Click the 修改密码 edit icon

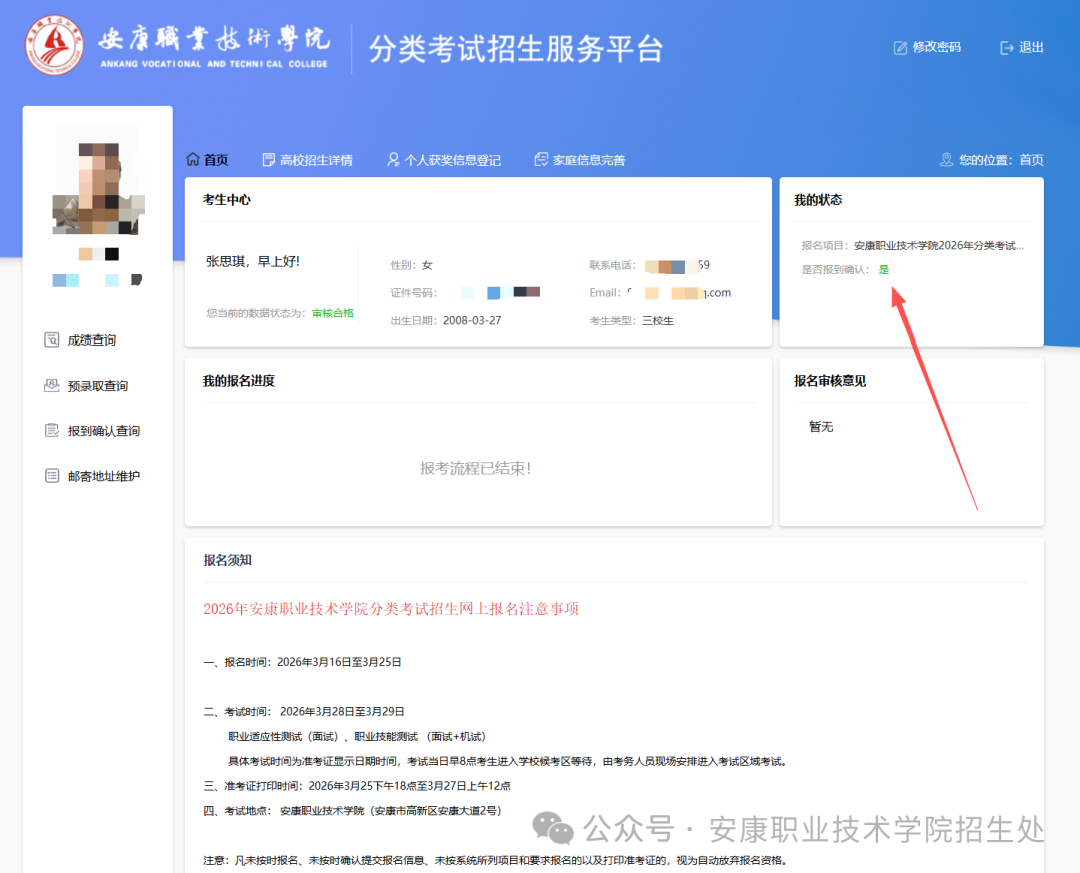900,47
